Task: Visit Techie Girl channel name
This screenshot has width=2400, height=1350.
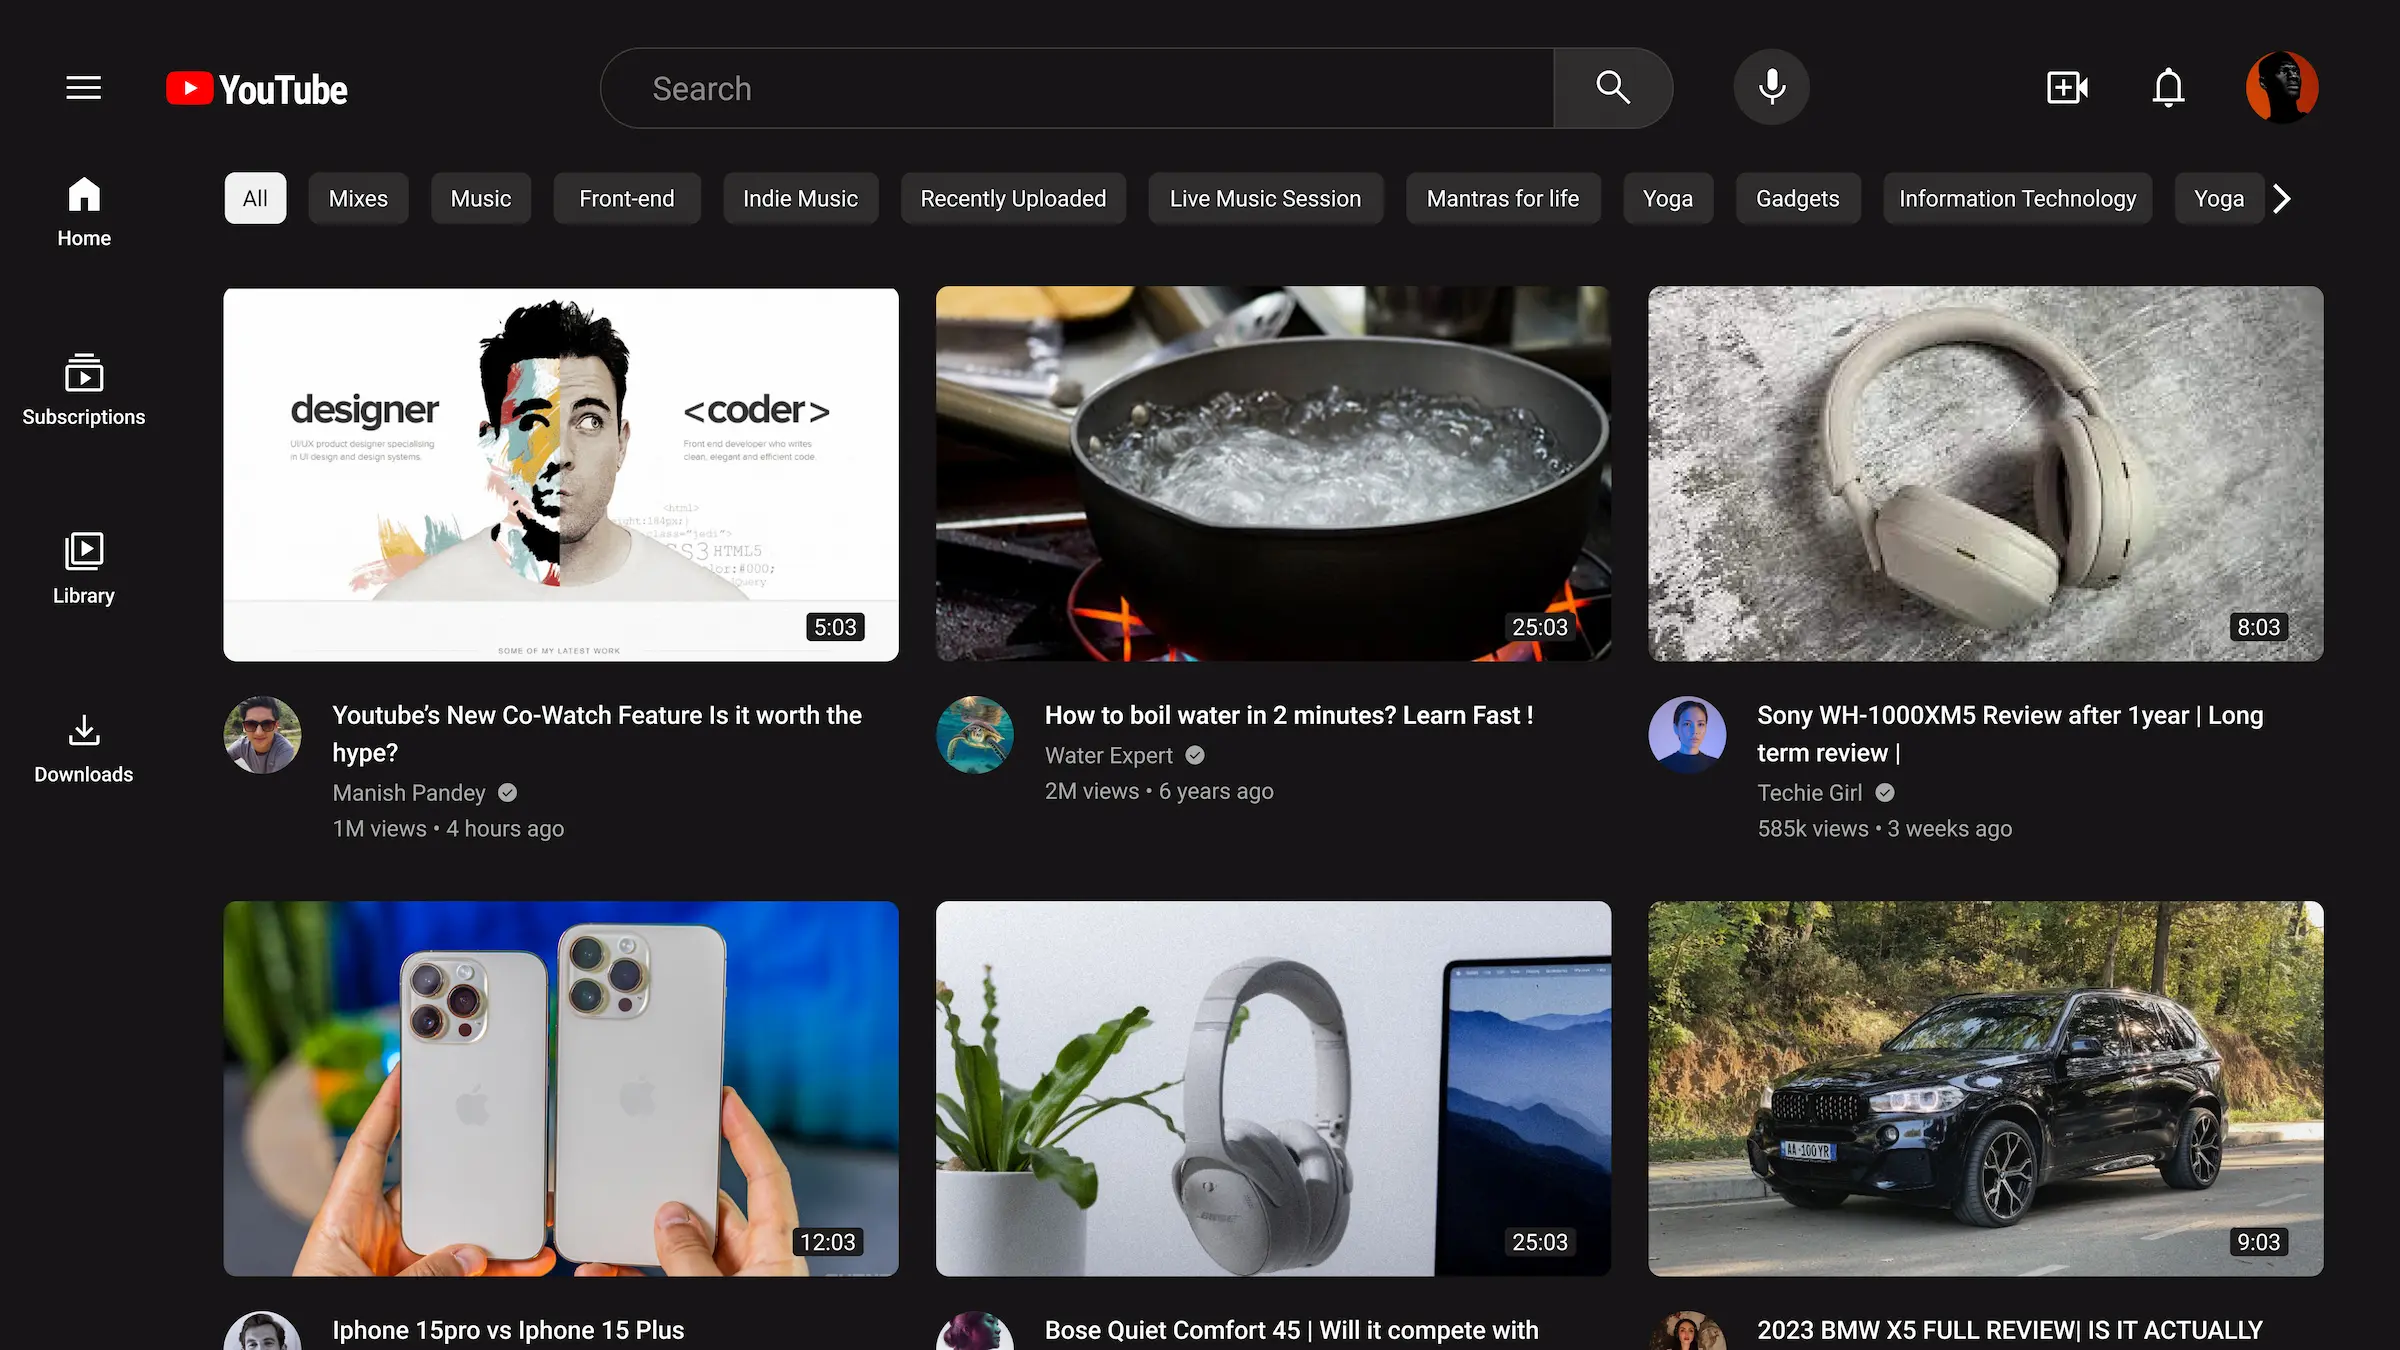Action: coord(1810,793)
